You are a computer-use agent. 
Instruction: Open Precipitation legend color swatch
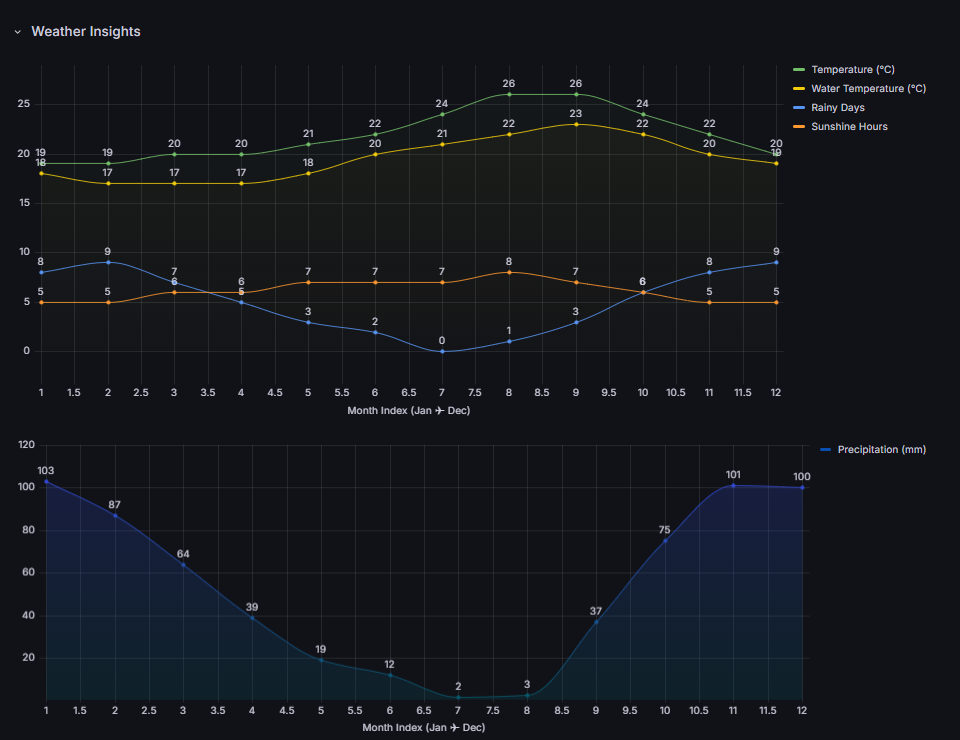[825, 450]
